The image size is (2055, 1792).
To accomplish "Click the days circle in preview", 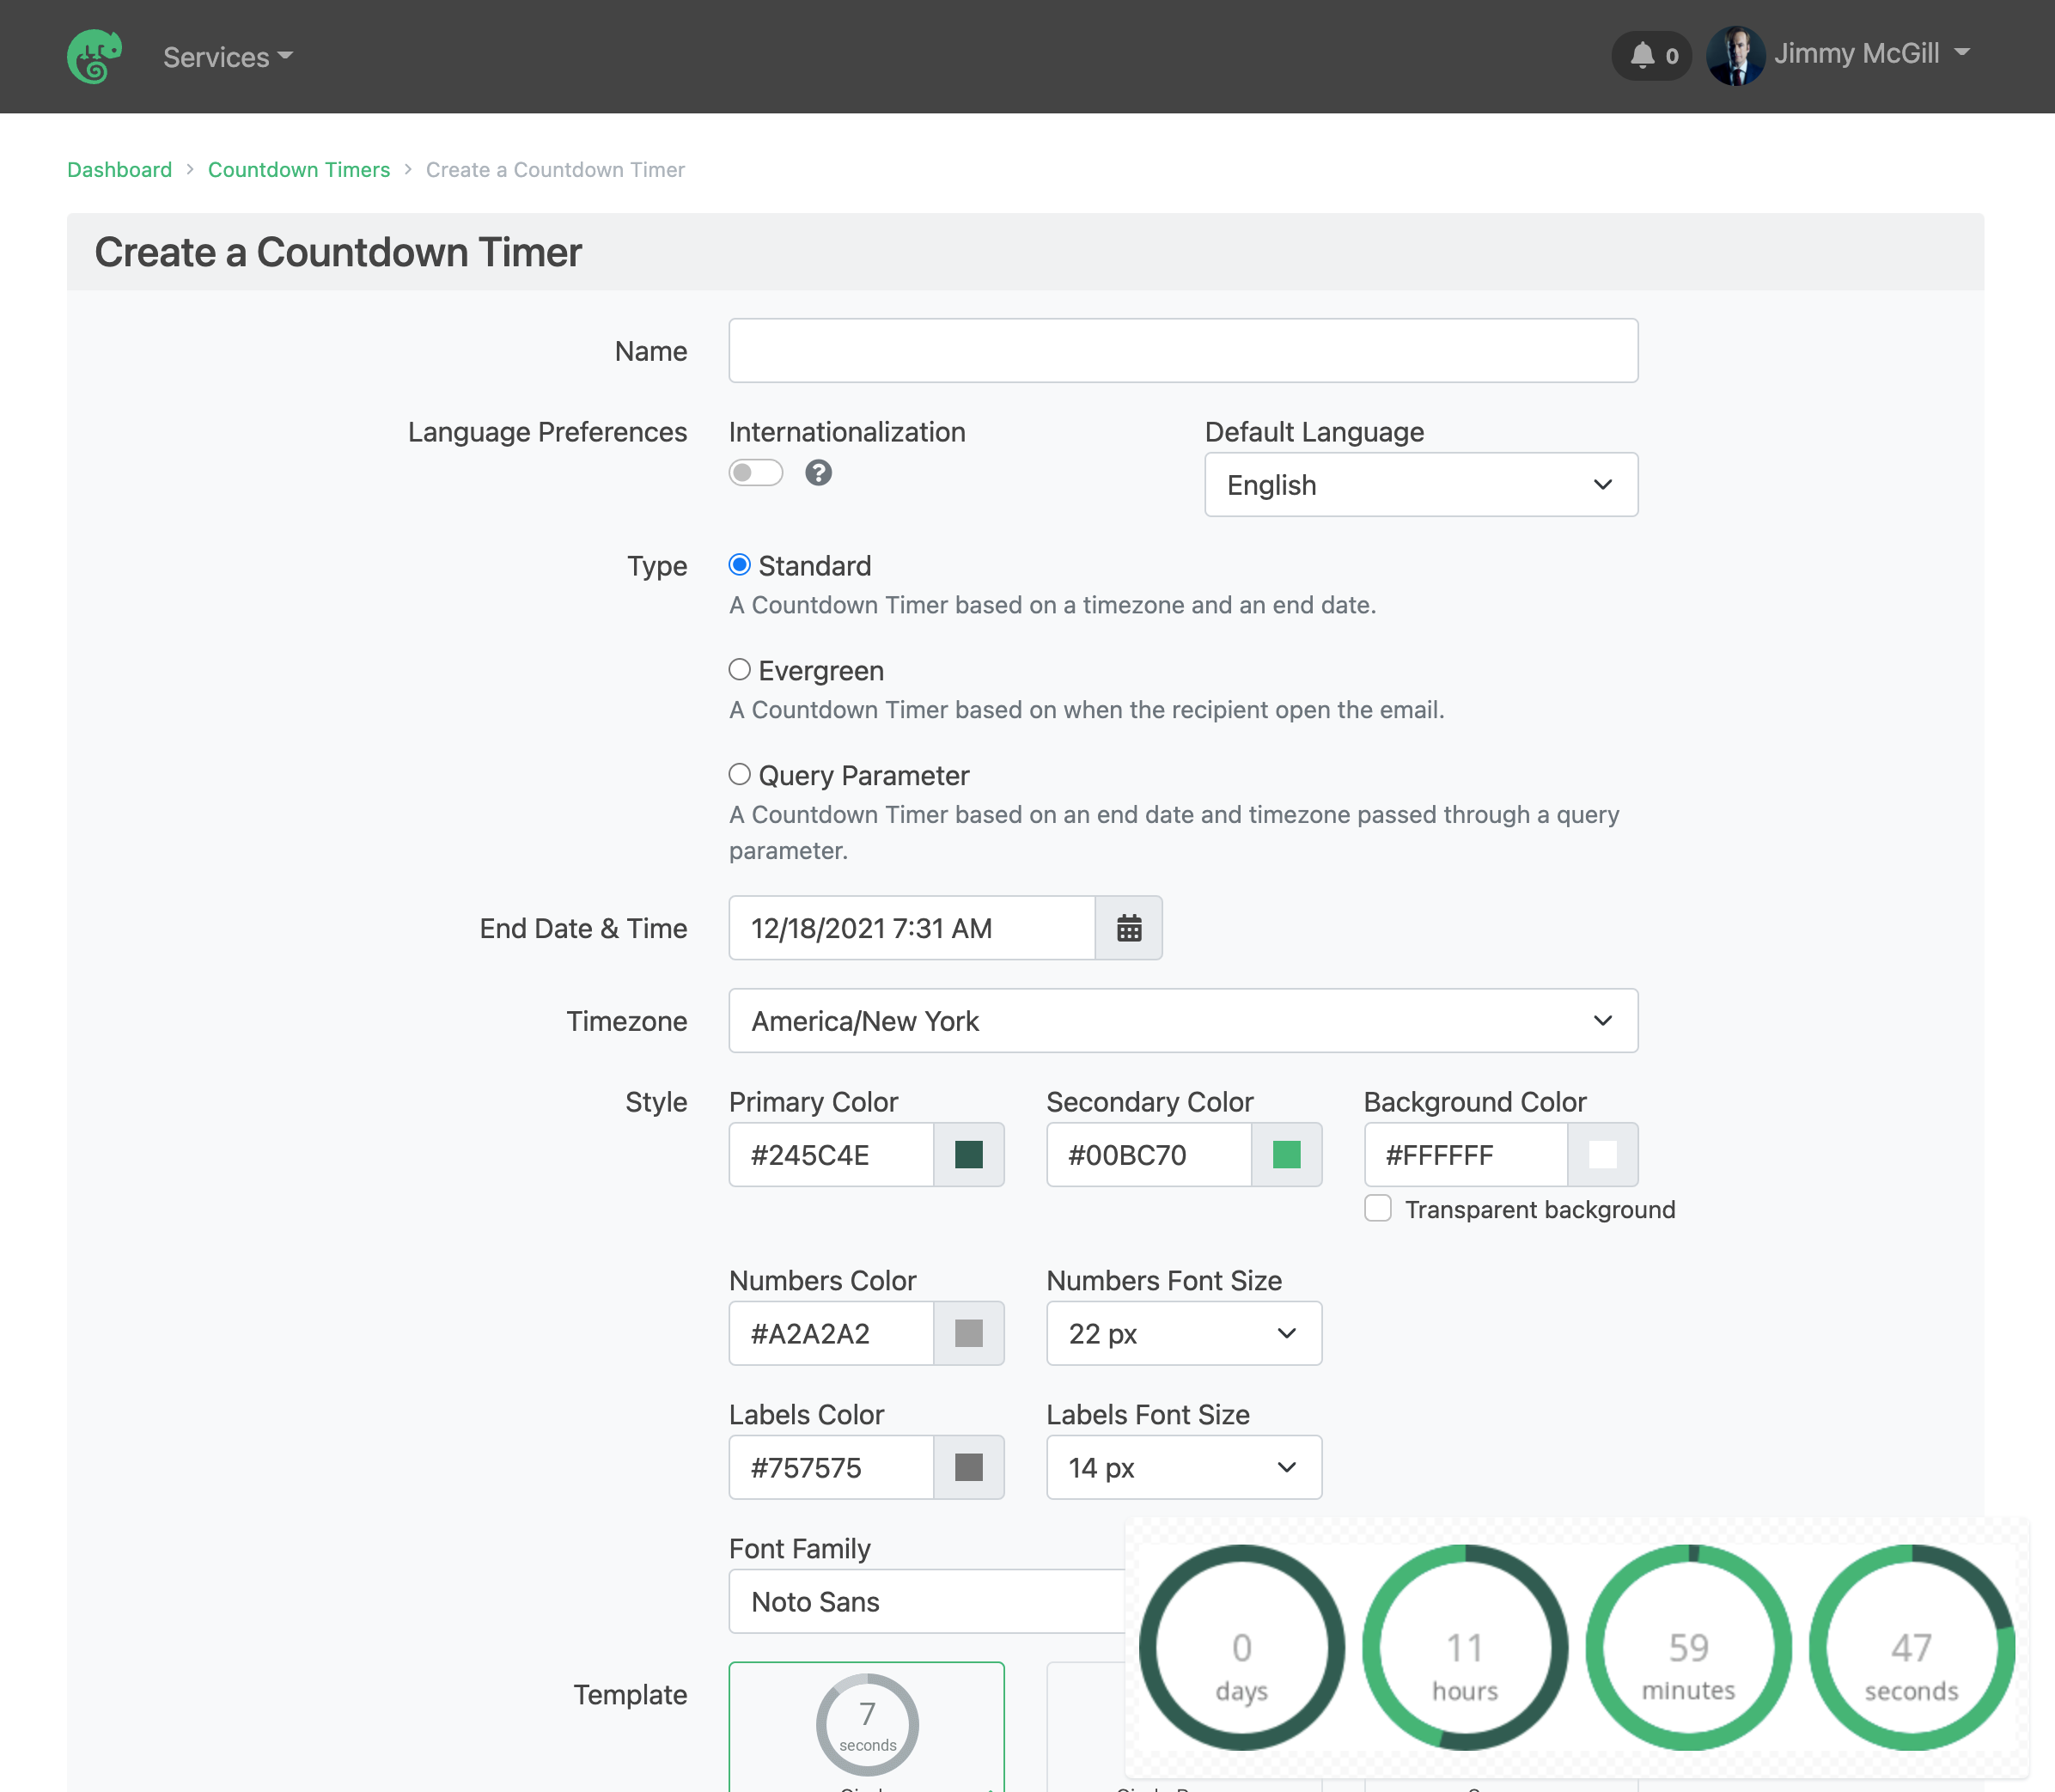I will click(1242, 1648).
